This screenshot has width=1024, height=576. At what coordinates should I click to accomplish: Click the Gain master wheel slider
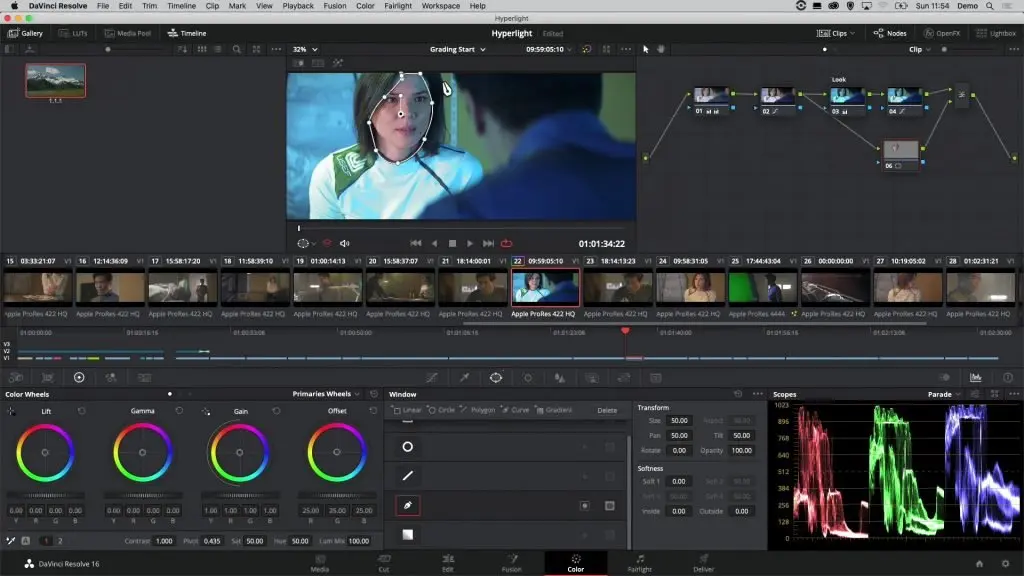point(241,495)
